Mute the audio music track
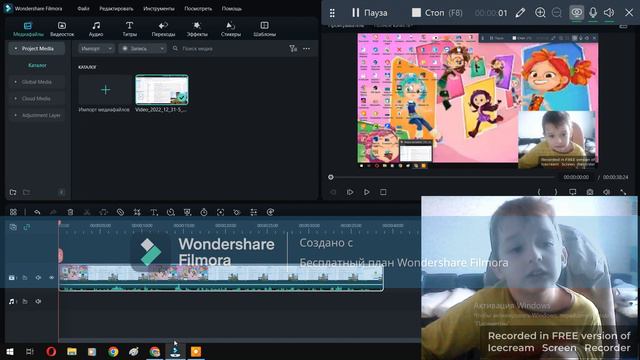 (38, 302)
